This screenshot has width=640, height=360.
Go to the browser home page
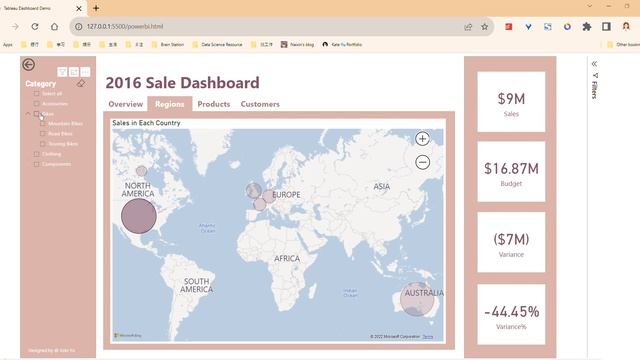pos(54,27)
